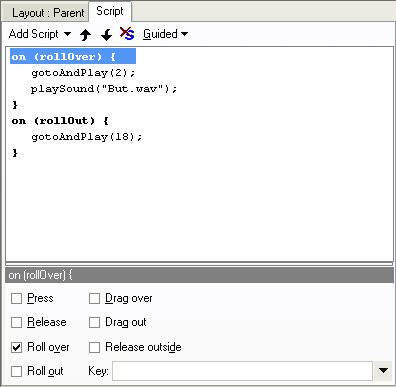Delete script with the red X icon
396x387 pixels.
click(x=127, y=34)
